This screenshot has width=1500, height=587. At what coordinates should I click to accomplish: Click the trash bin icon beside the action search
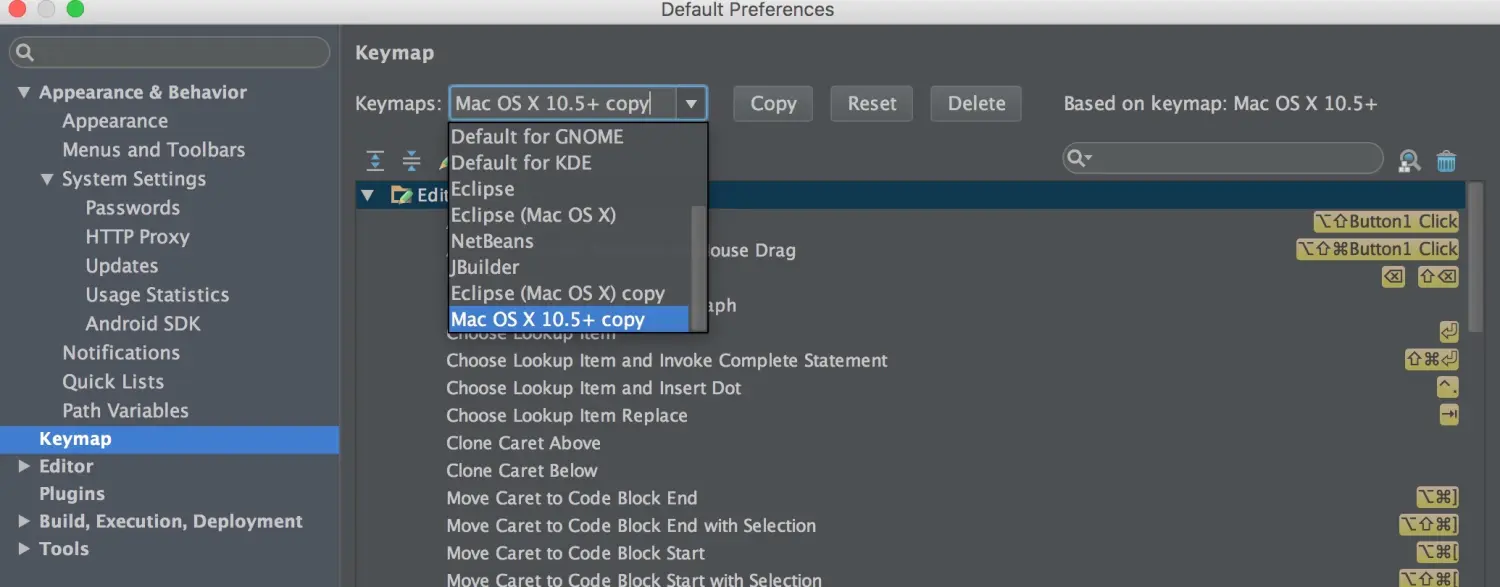coord(1446,160)
